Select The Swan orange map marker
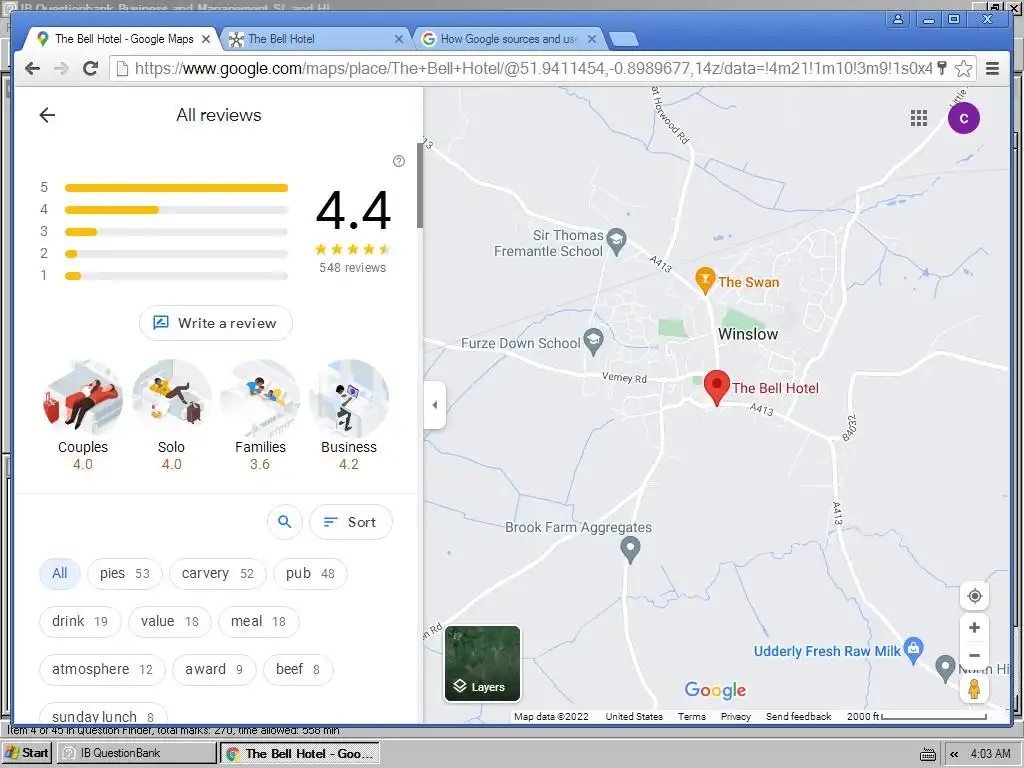 [x=705, y=281]
